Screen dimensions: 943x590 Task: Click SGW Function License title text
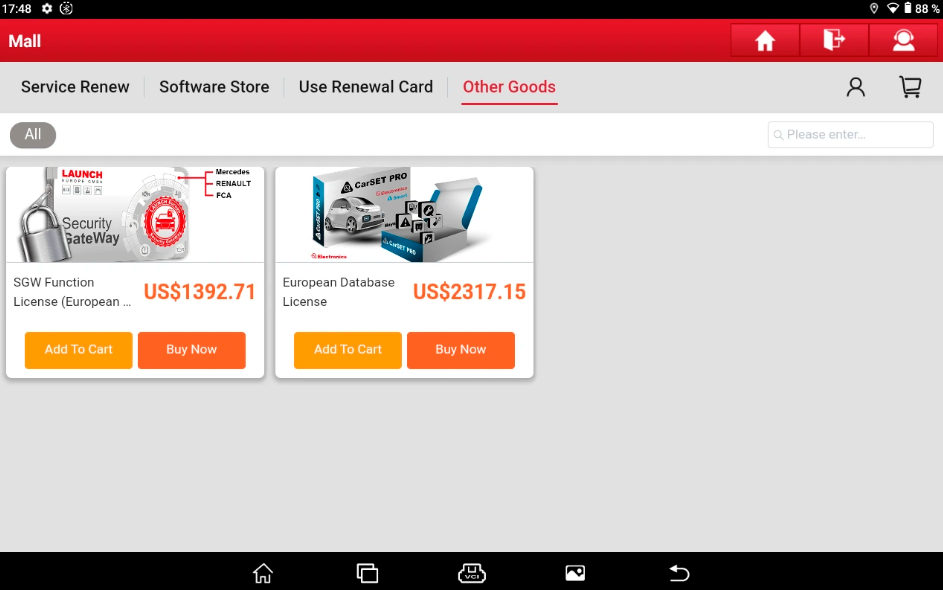[x=72, y=292]
